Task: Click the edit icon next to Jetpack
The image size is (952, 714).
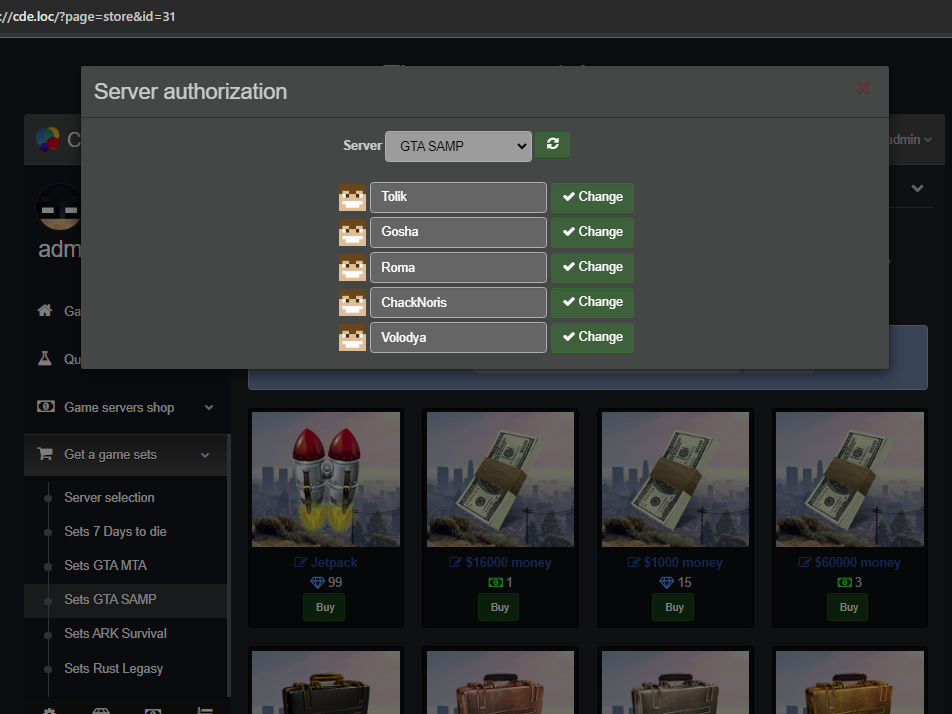Action: pos(301,563)
